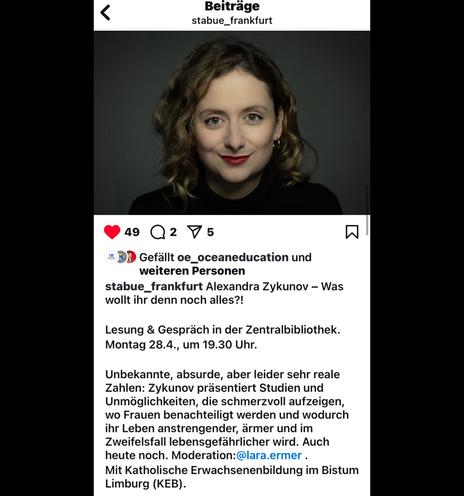Tap the back arrow in the header
Image resolution: width=464 pixels, height=496 pixels.
tap(105, 13)
